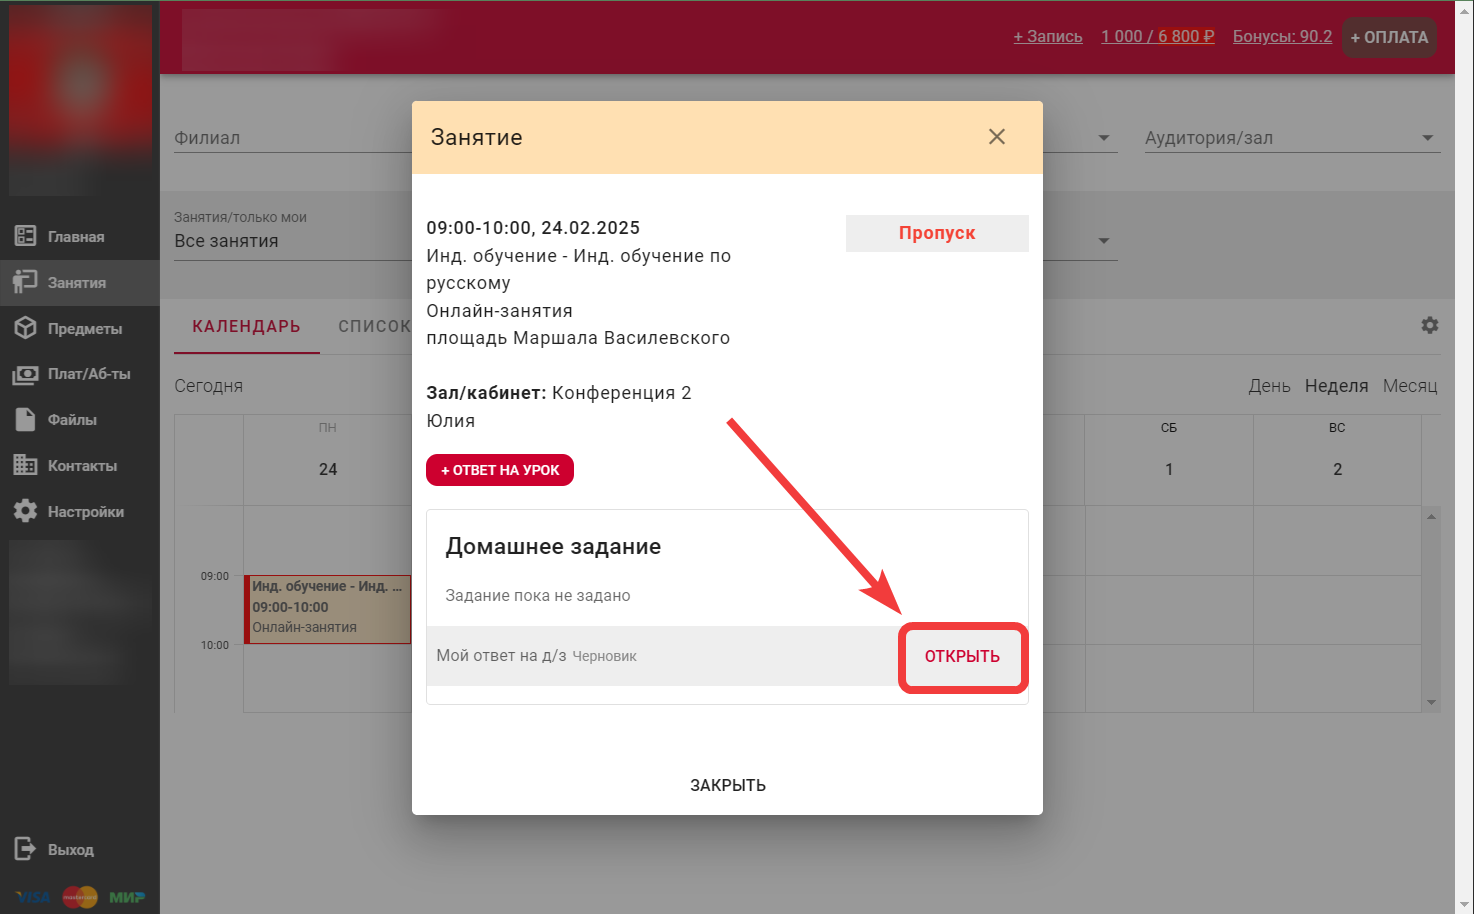
Task: Click the Выход logout icon
Action: point(25,849)
